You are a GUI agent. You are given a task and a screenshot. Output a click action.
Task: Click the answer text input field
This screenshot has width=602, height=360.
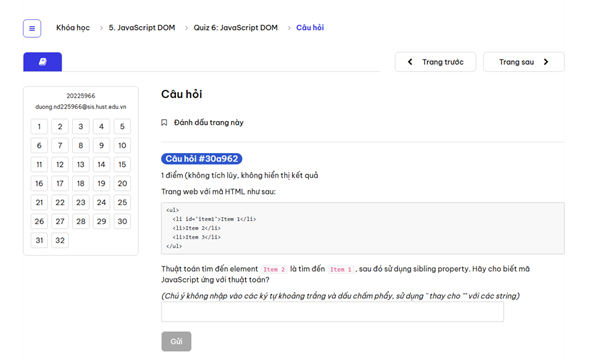[332, 312]
